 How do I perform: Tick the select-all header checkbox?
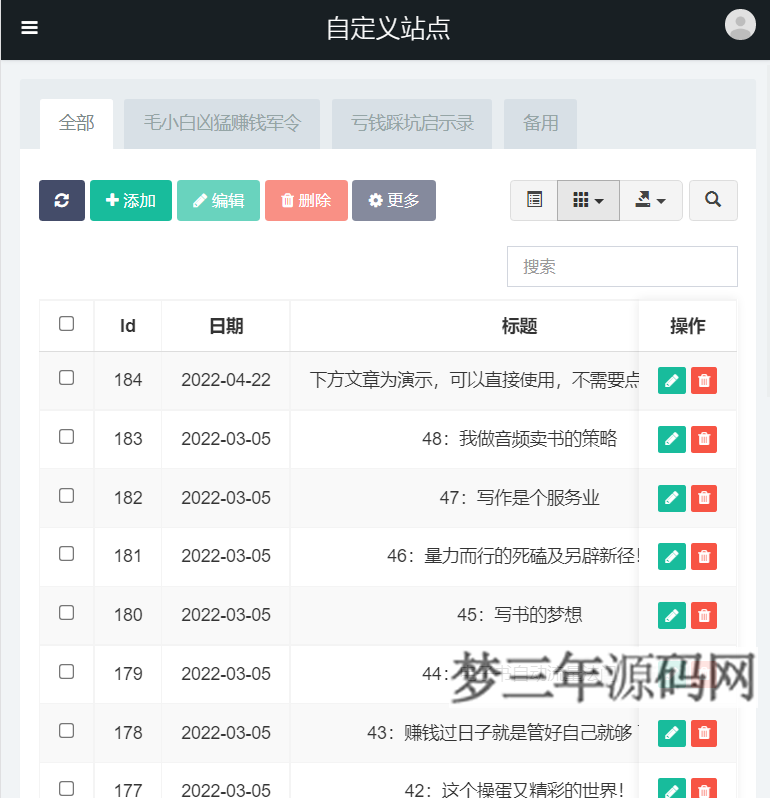(x=66, y=324)
